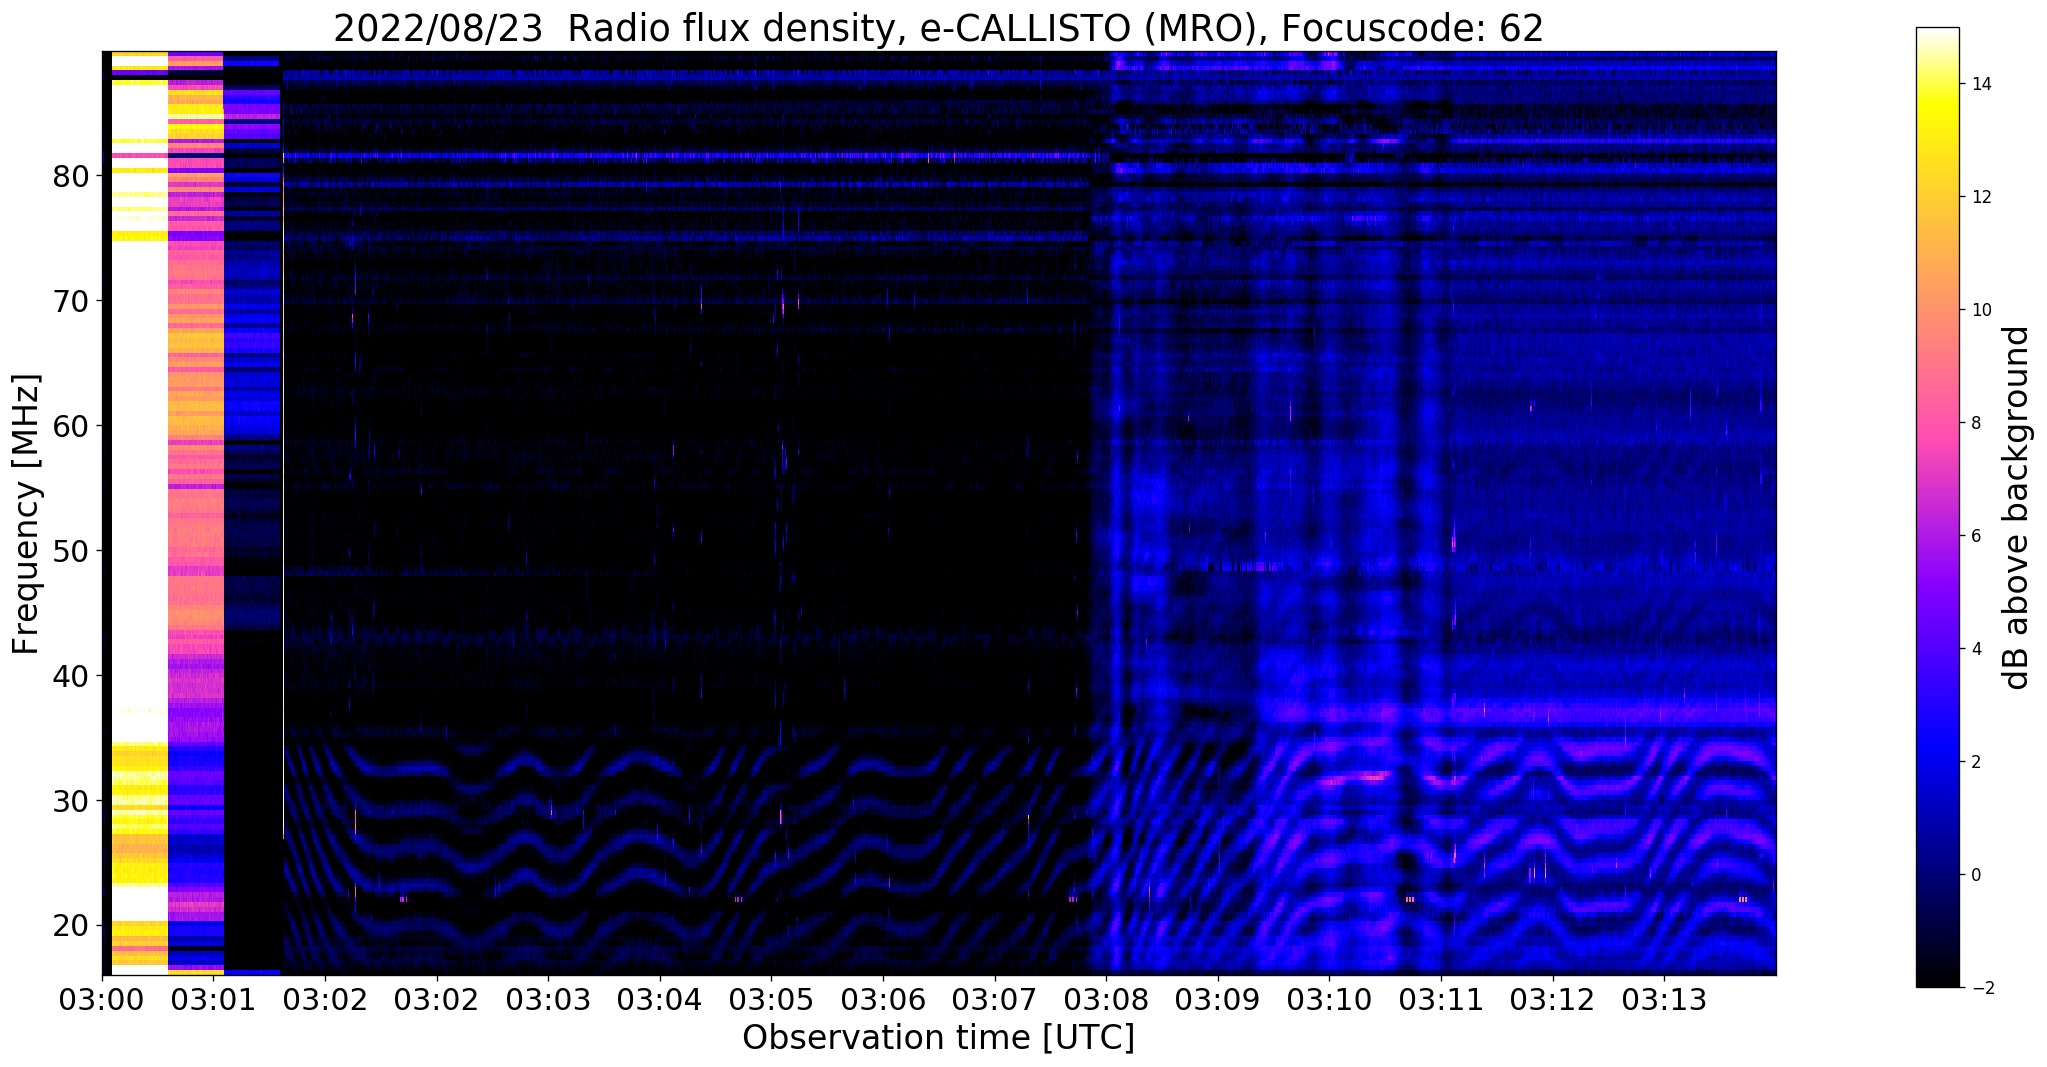Click the 80 MHz frequency tick label

click(x=70, y=176)
